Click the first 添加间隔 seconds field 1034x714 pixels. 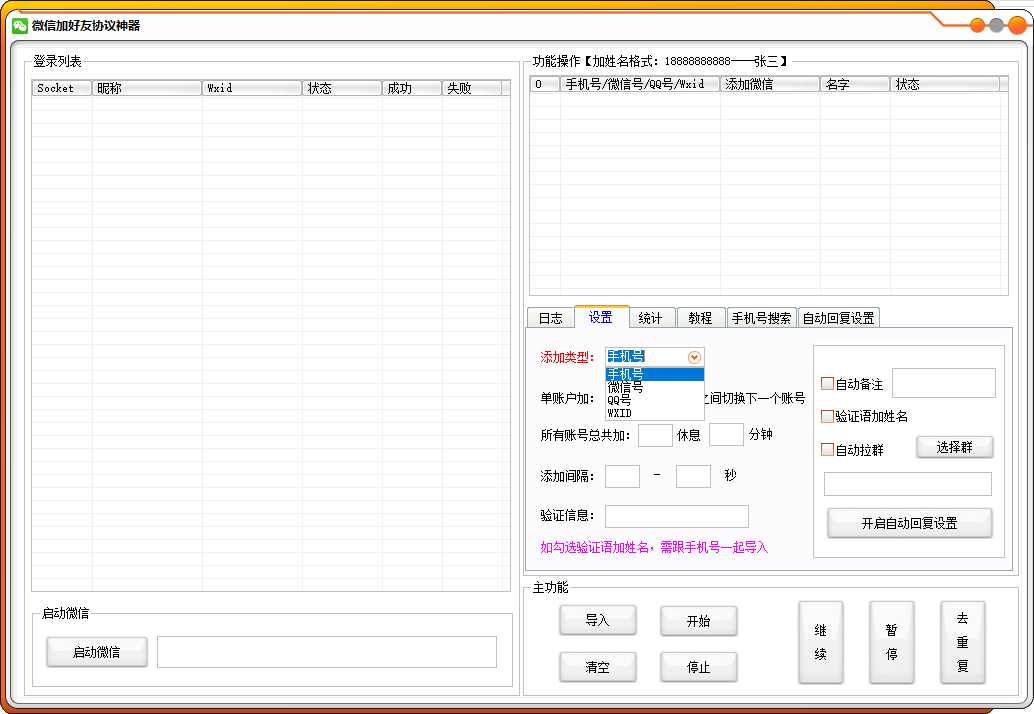[x=623, y=476]
